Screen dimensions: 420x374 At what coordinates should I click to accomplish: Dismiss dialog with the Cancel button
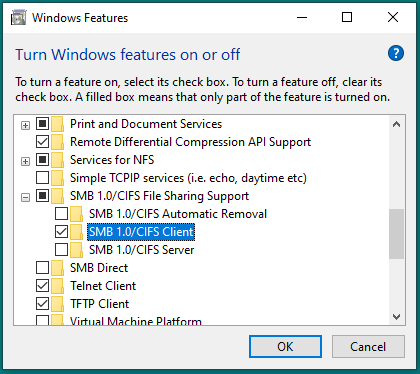coord(368,347)
